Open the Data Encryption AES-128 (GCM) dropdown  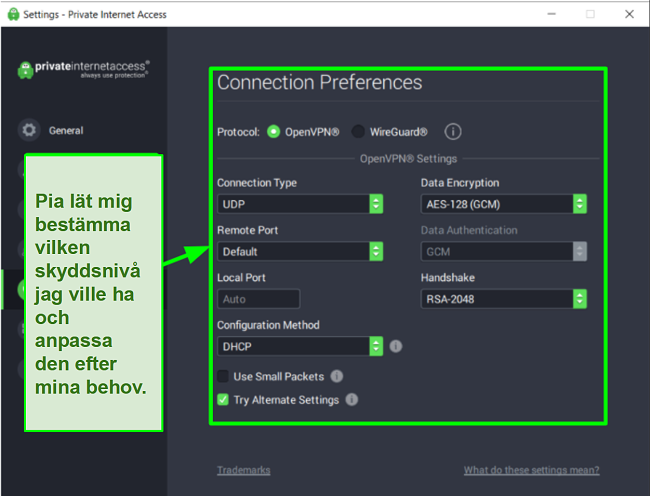click(504, 204)
